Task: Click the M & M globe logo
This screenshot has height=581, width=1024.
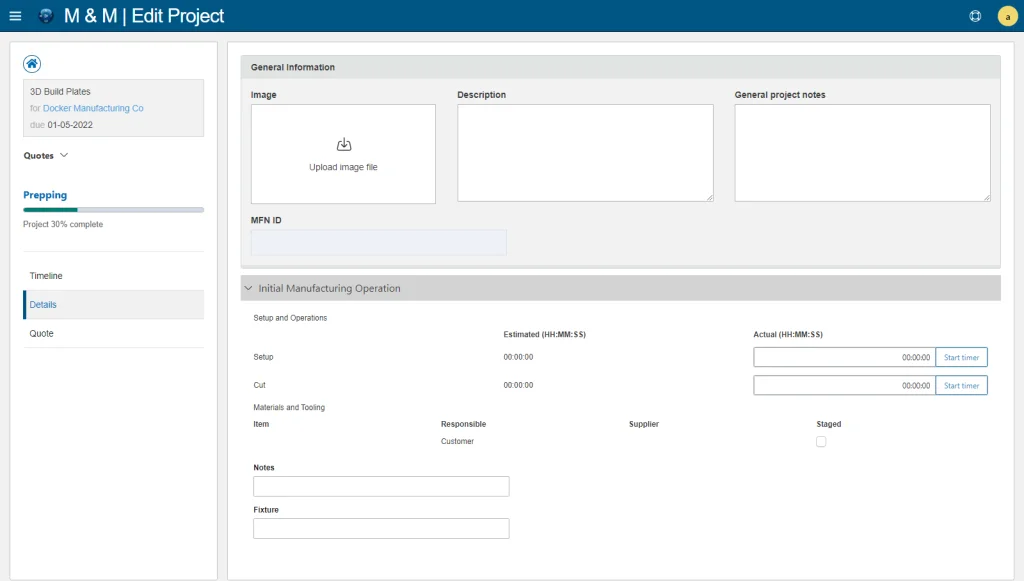Action: point(46,16)
